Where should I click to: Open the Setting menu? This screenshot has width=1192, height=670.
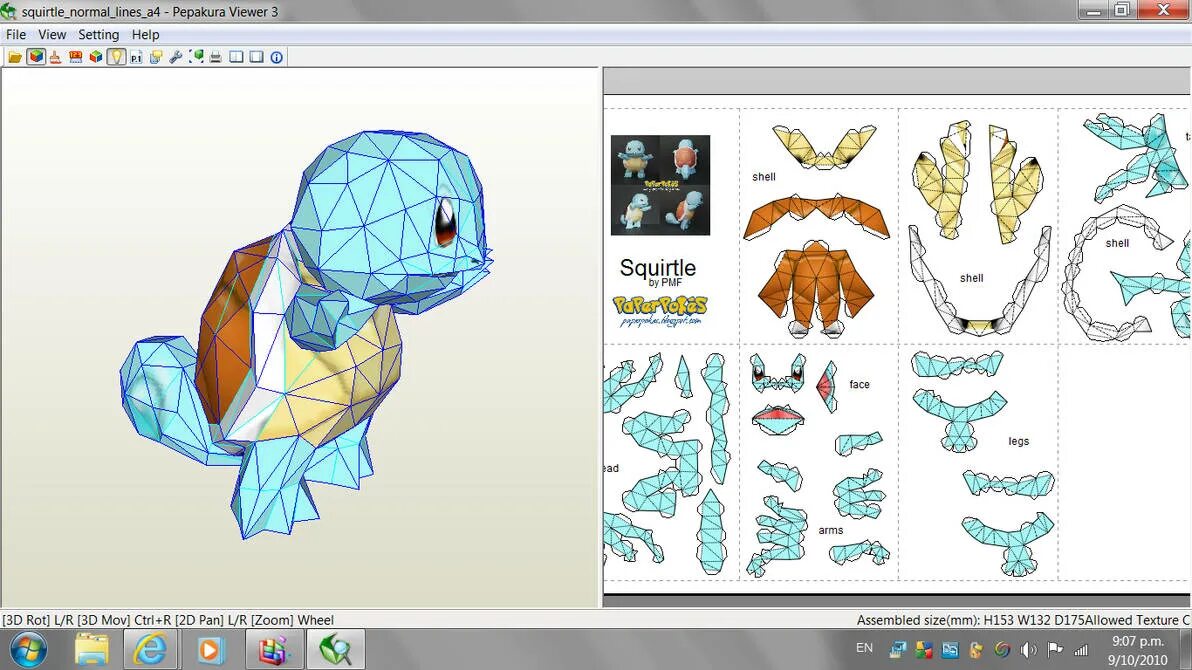tap(99, 34)
